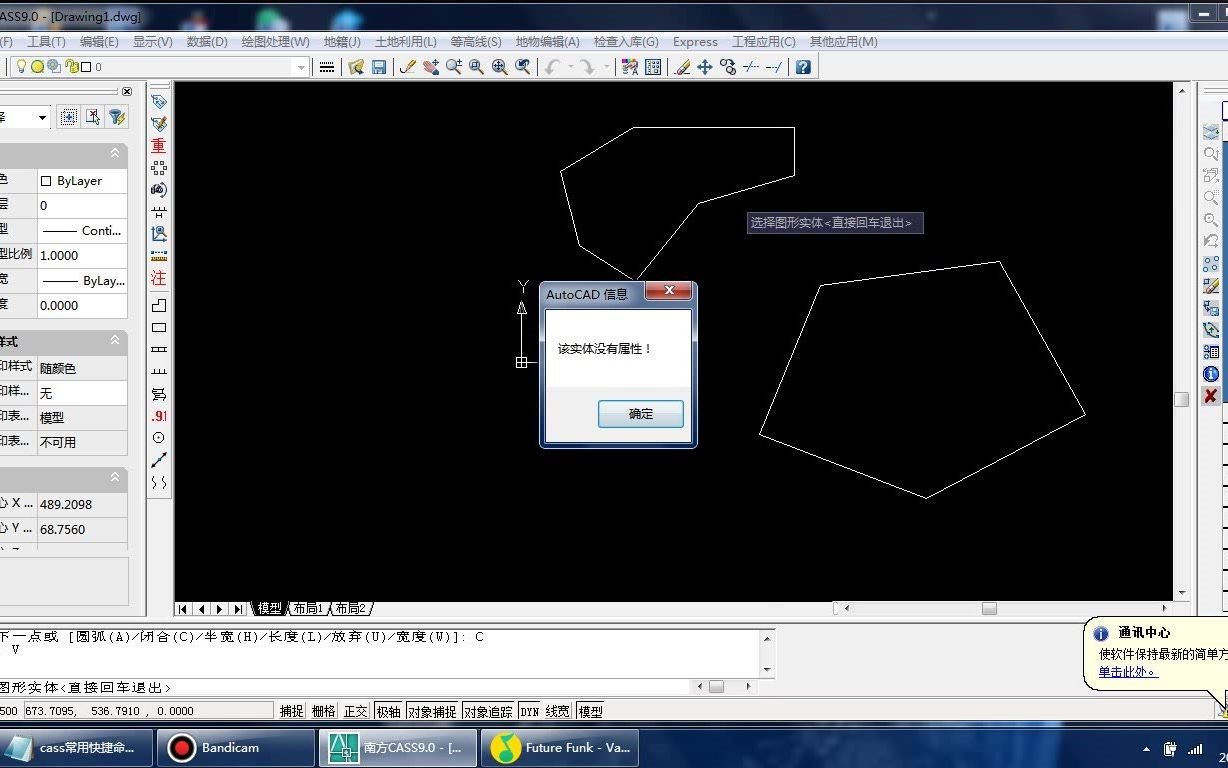Click the Conti... linetype property field

[82, 230]
